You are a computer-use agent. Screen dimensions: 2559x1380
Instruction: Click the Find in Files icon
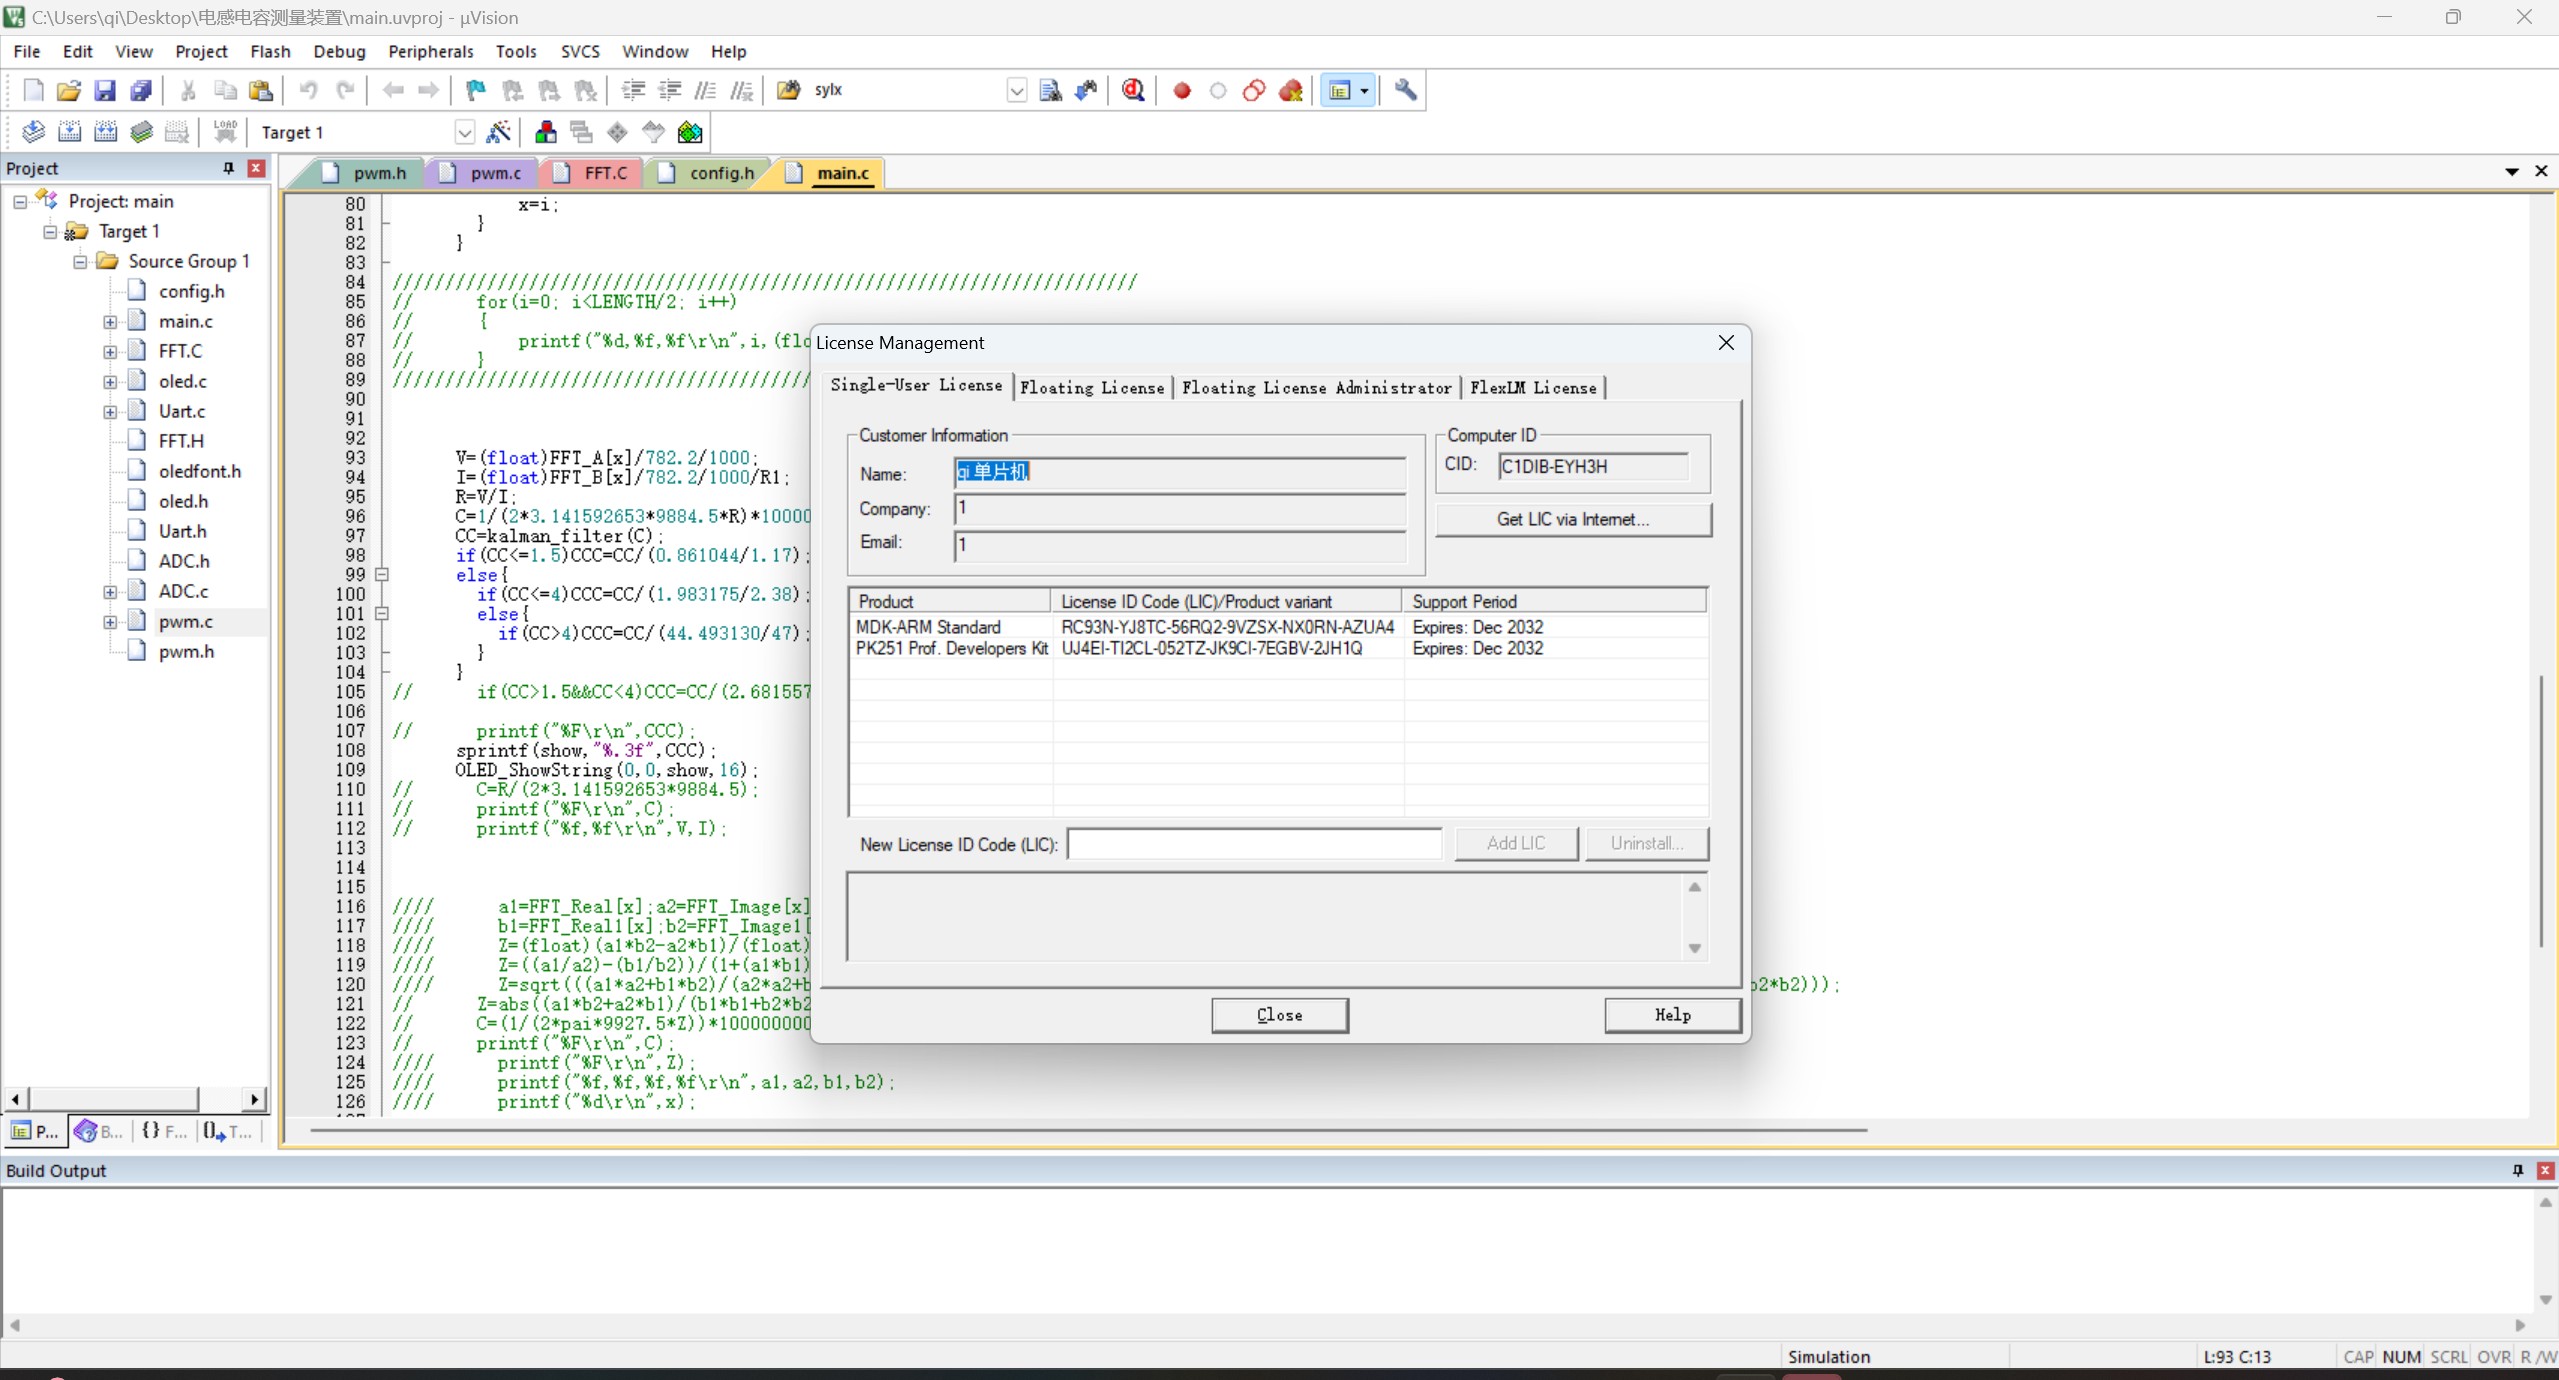coord(1050,90)
